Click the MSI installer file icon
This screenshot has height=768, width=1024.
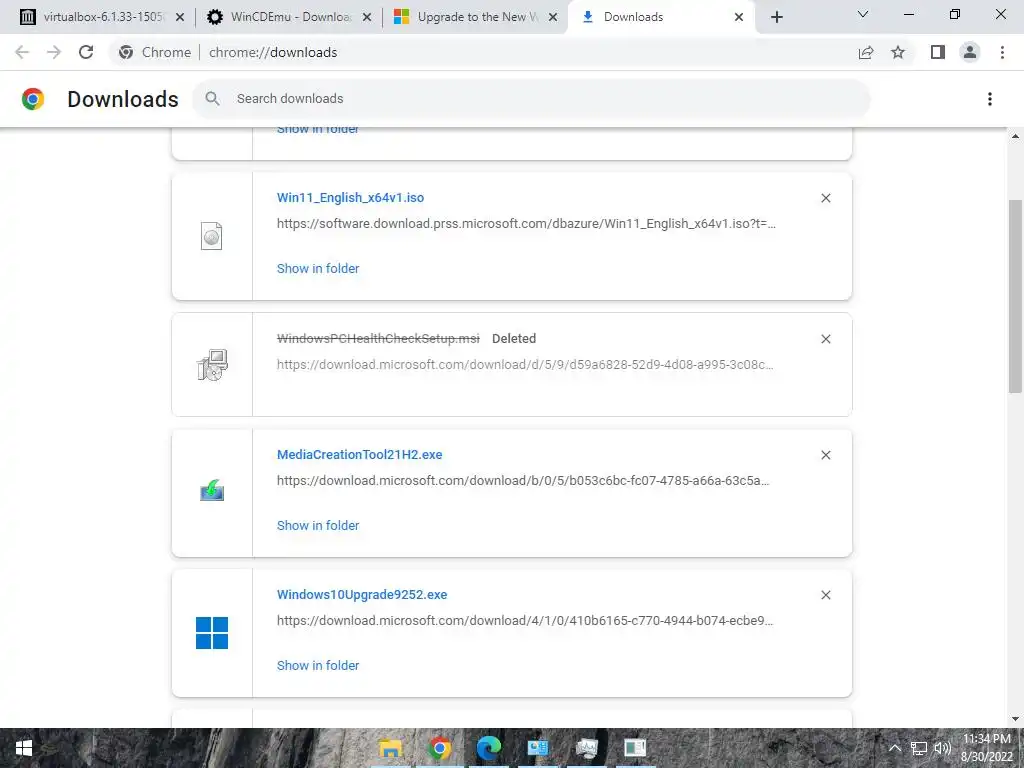click(x=212, y=365)
